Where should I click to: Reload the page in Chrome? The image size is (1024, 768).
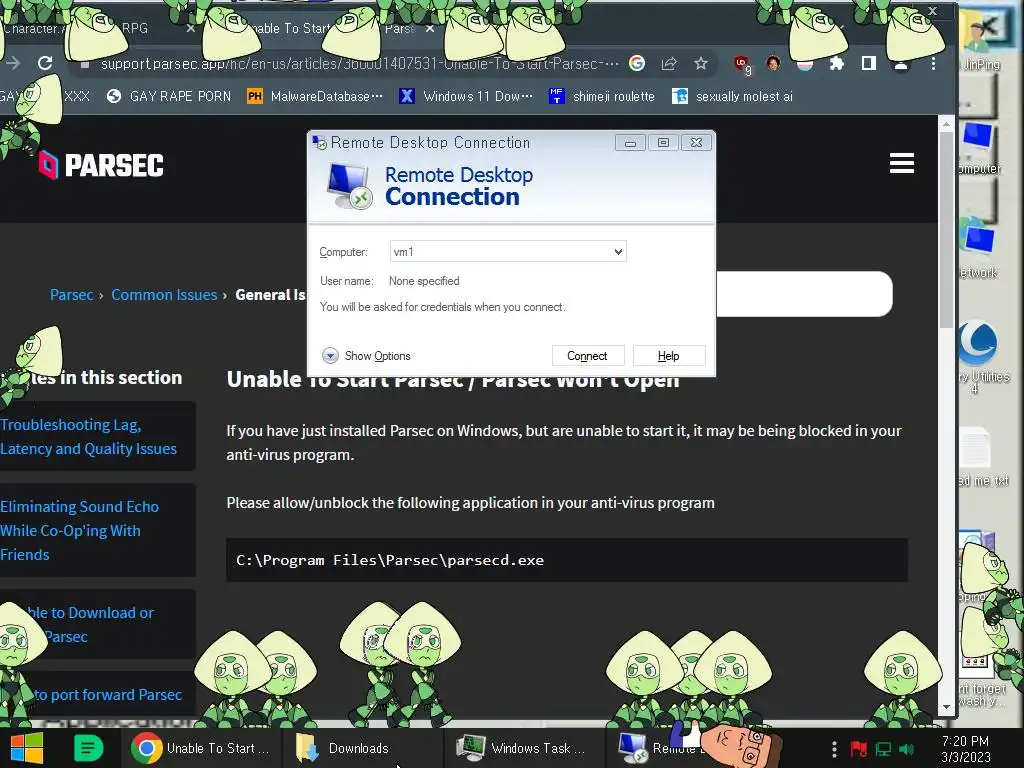point(44,63)
